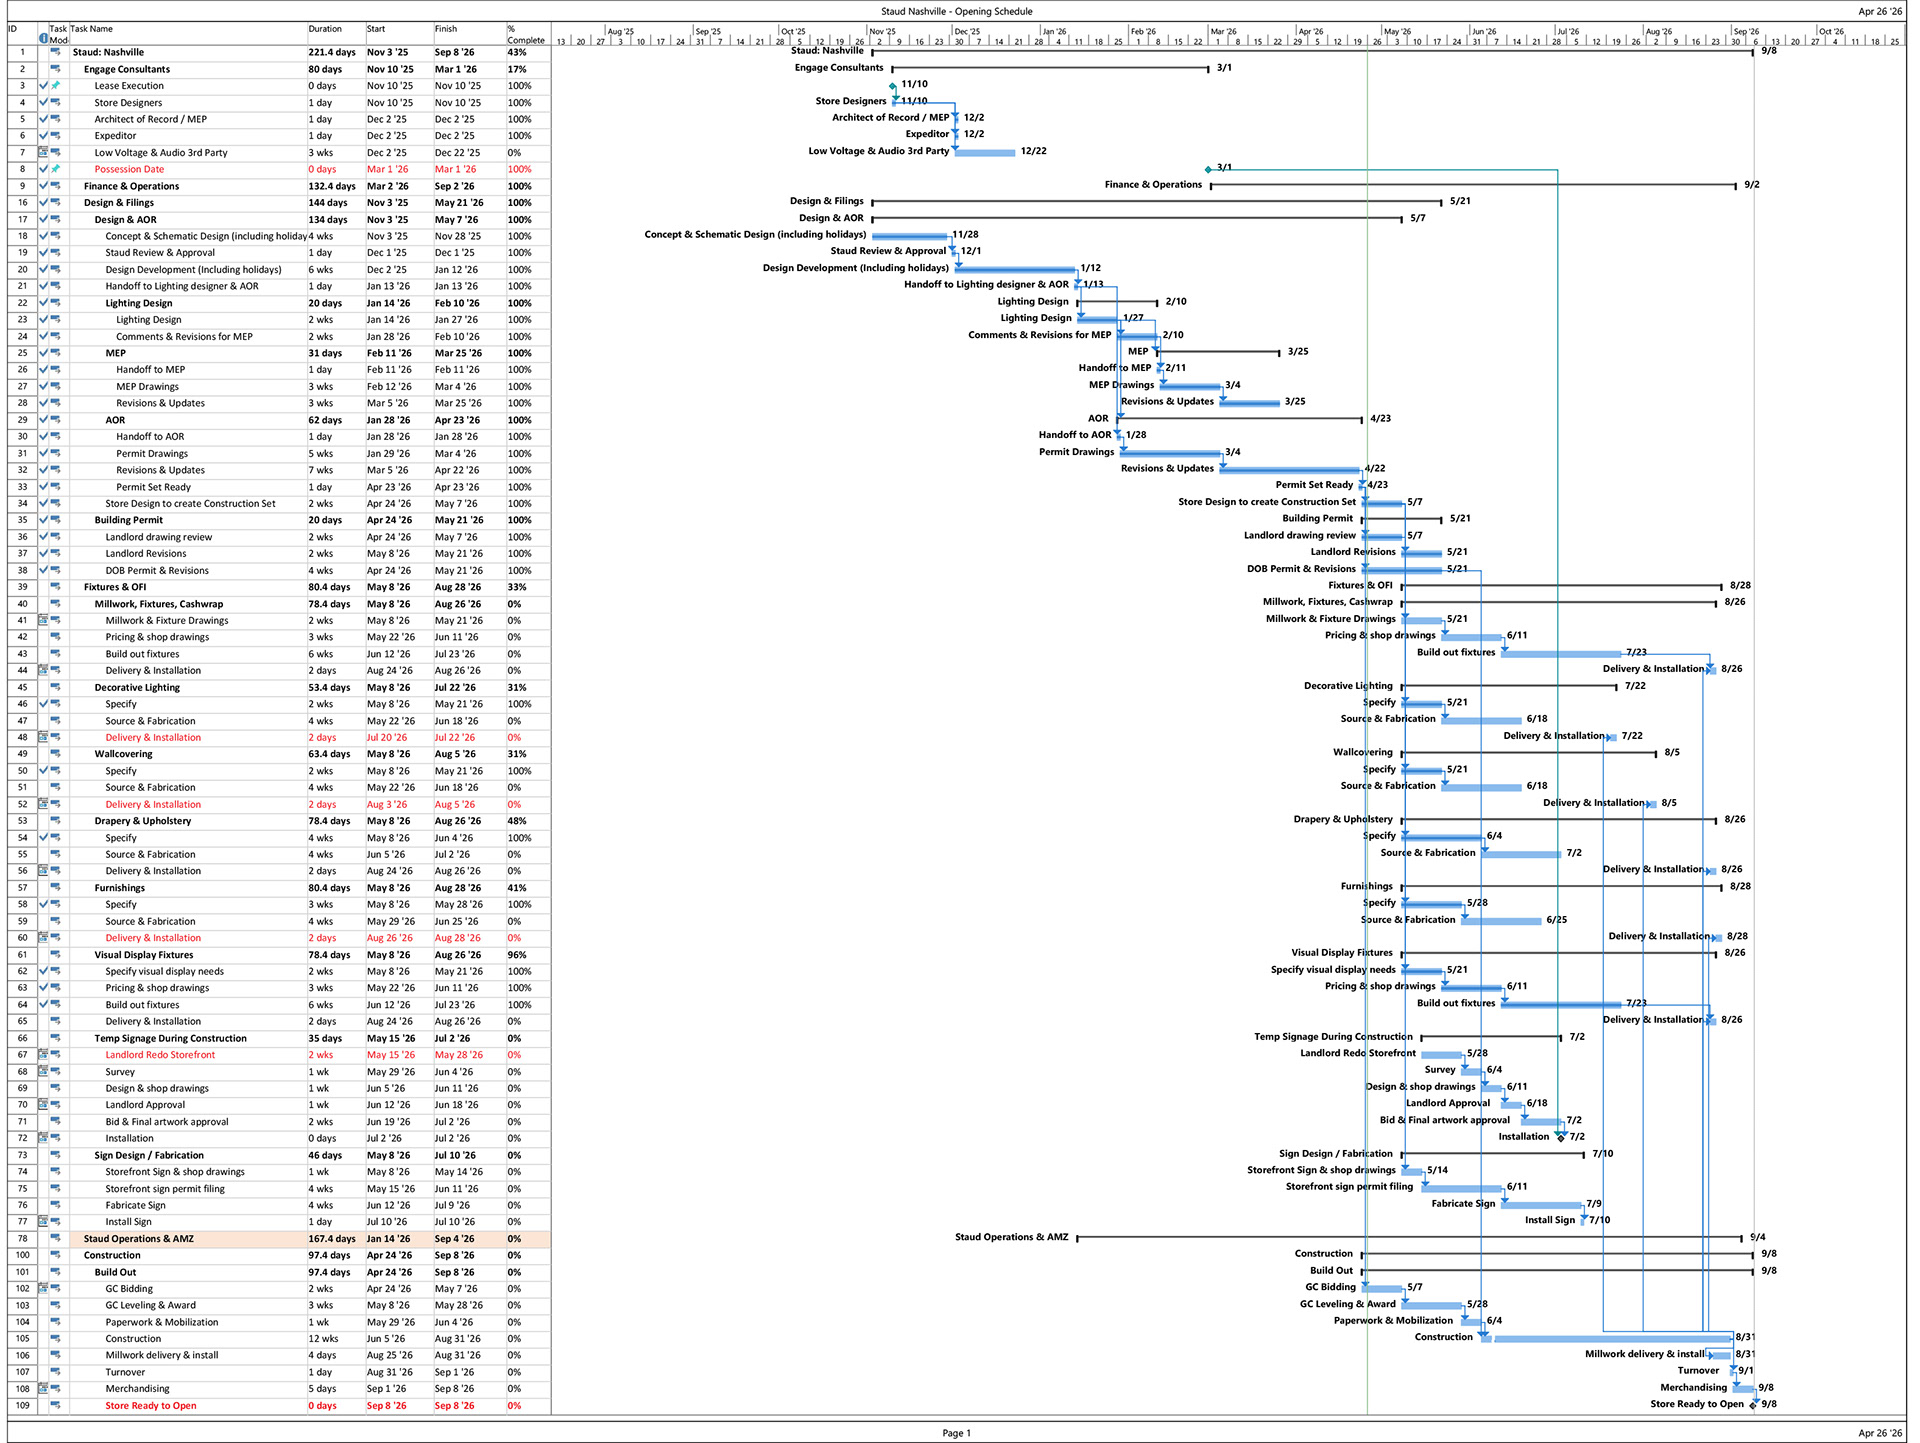Click the Possession Date milestone diamond on the Gantt chart

point(1208,169)
